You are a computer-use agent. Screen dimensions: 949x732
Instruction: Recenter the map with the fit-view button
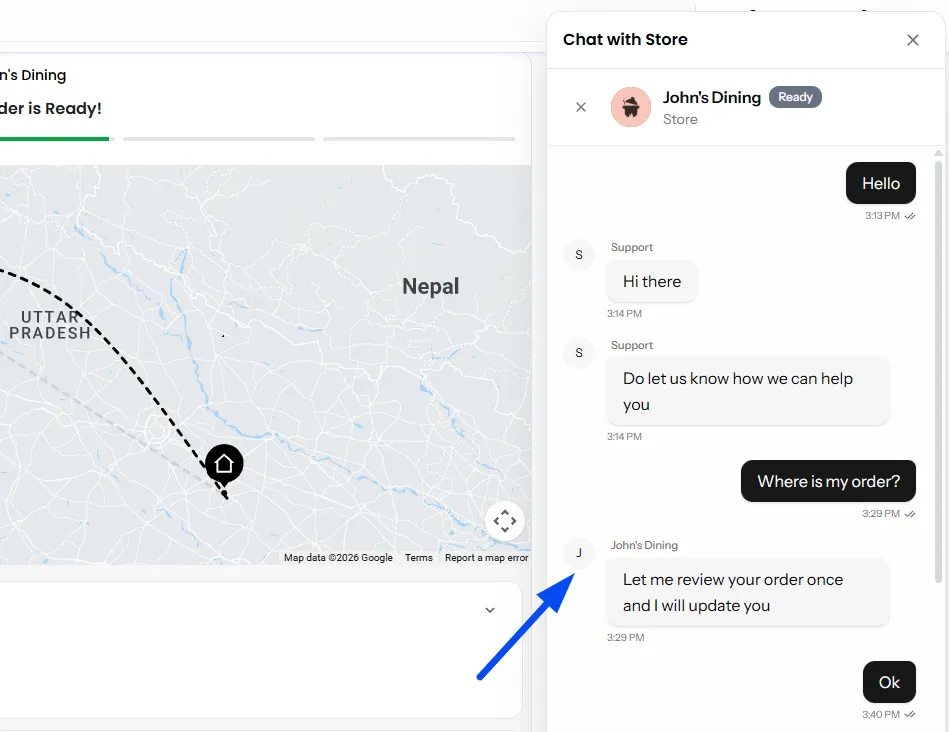(x=505, y=521)
